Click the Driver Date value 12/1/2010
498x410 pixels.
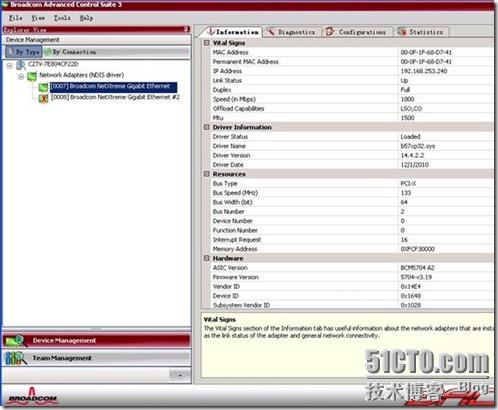click(414, 165)
